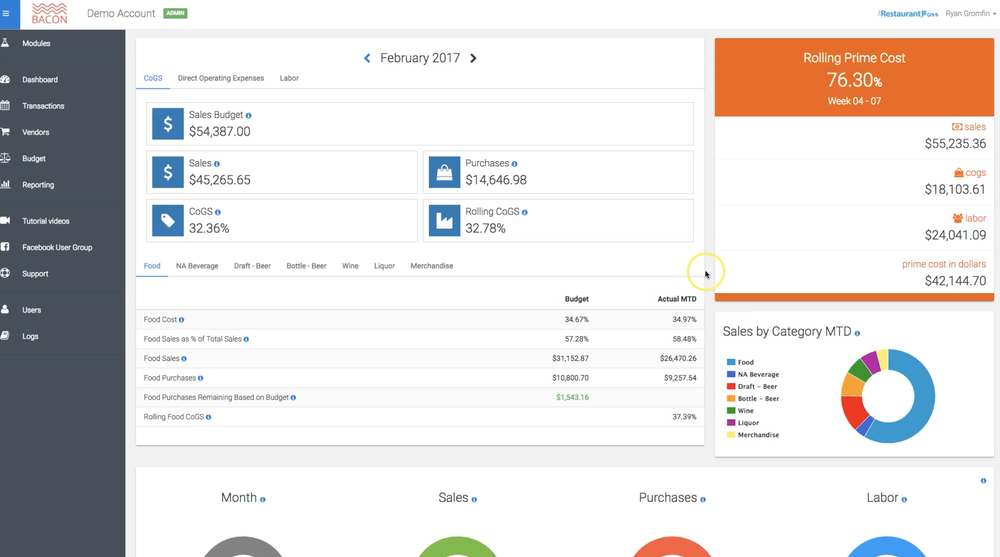The image size is (1000, 557).
Task: Click the Rolling Food CoGS row label
Action: [173, 417]
